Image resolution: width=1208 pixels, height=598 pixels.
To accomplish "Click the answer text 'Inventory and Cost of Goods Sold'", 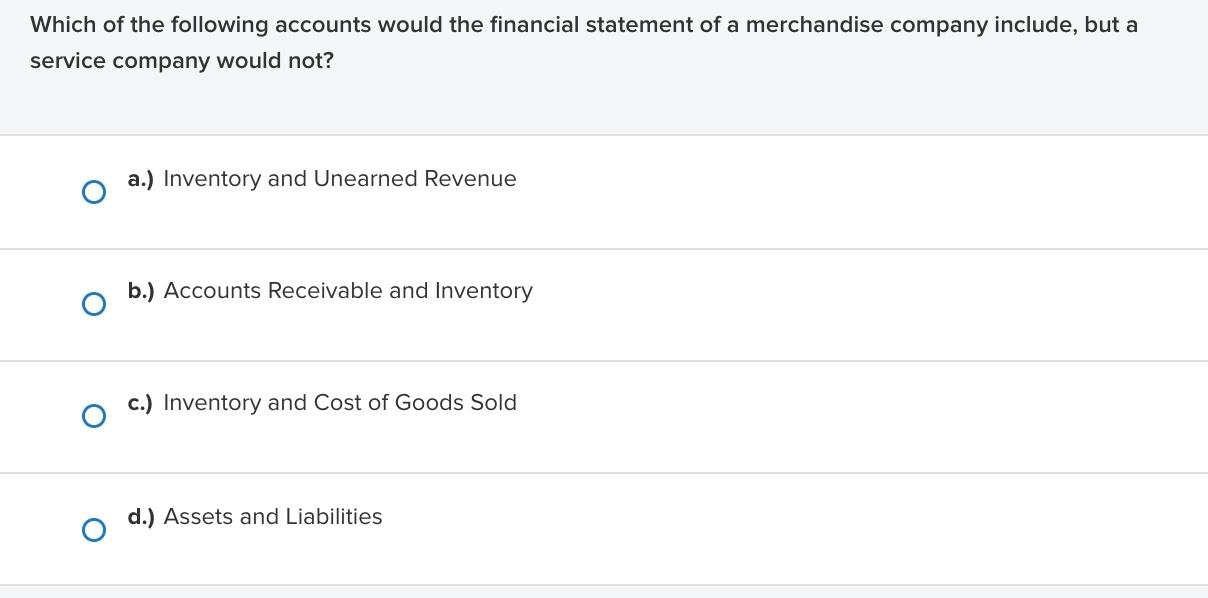I will (341, 402).
